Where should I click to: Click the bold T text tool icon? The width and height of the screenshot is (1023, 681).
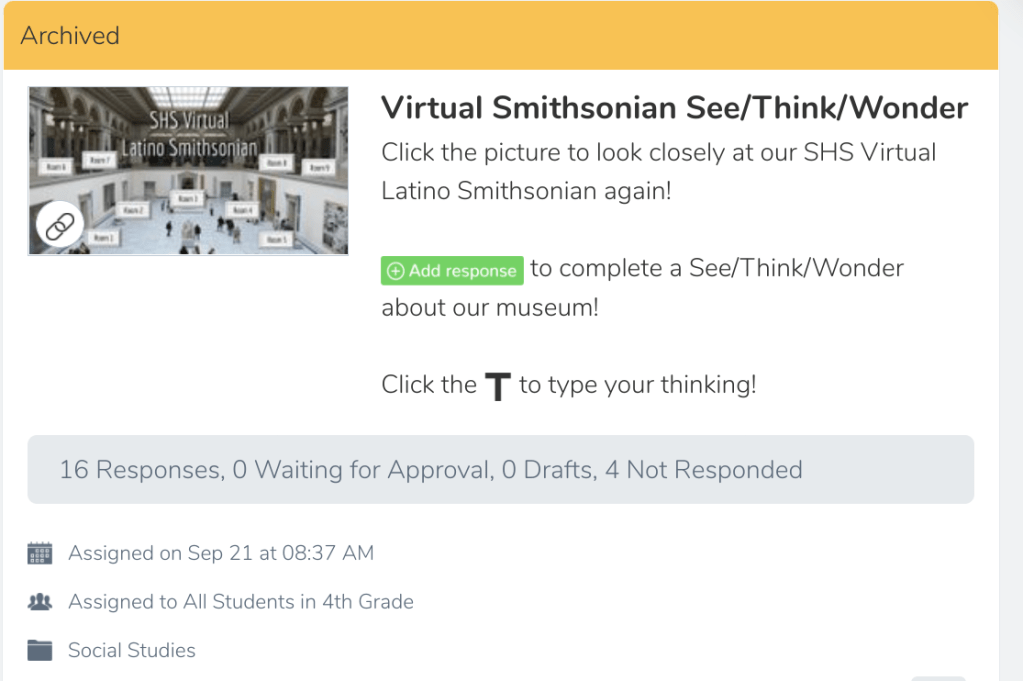(497, 386)
